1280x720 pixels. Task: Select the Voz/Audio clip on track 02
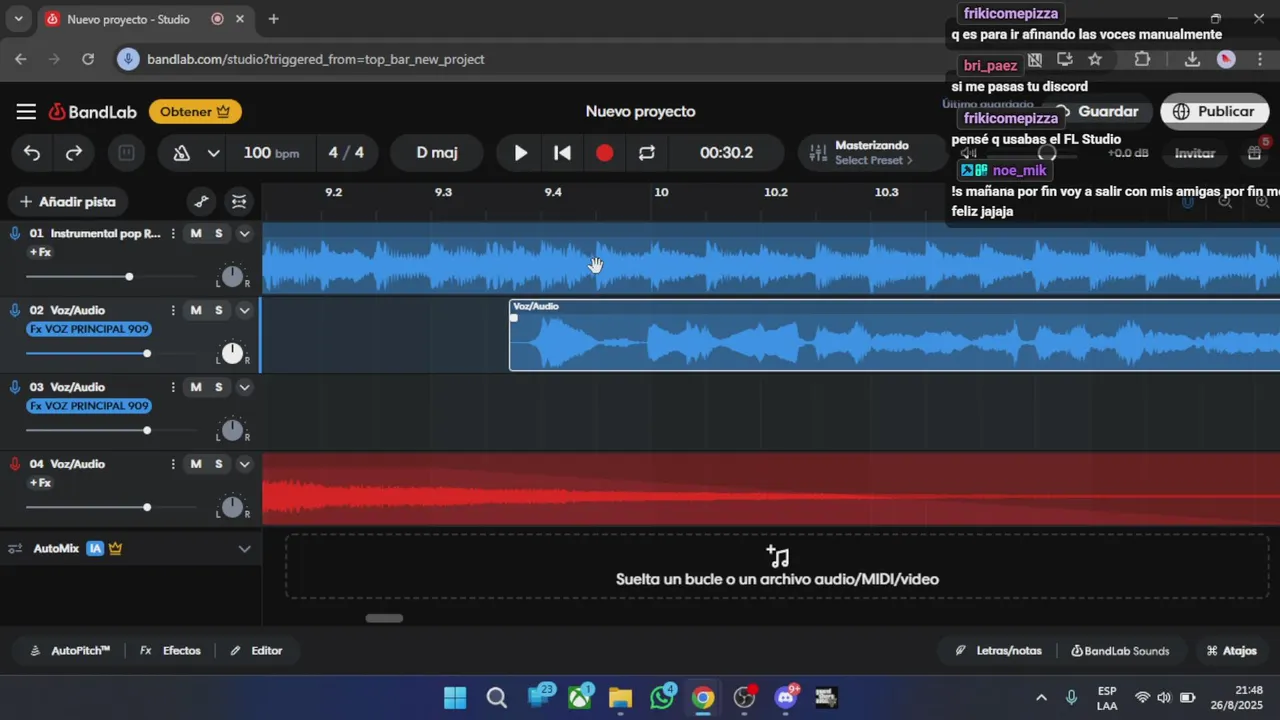pyautogui.click(x=894, y=335)
